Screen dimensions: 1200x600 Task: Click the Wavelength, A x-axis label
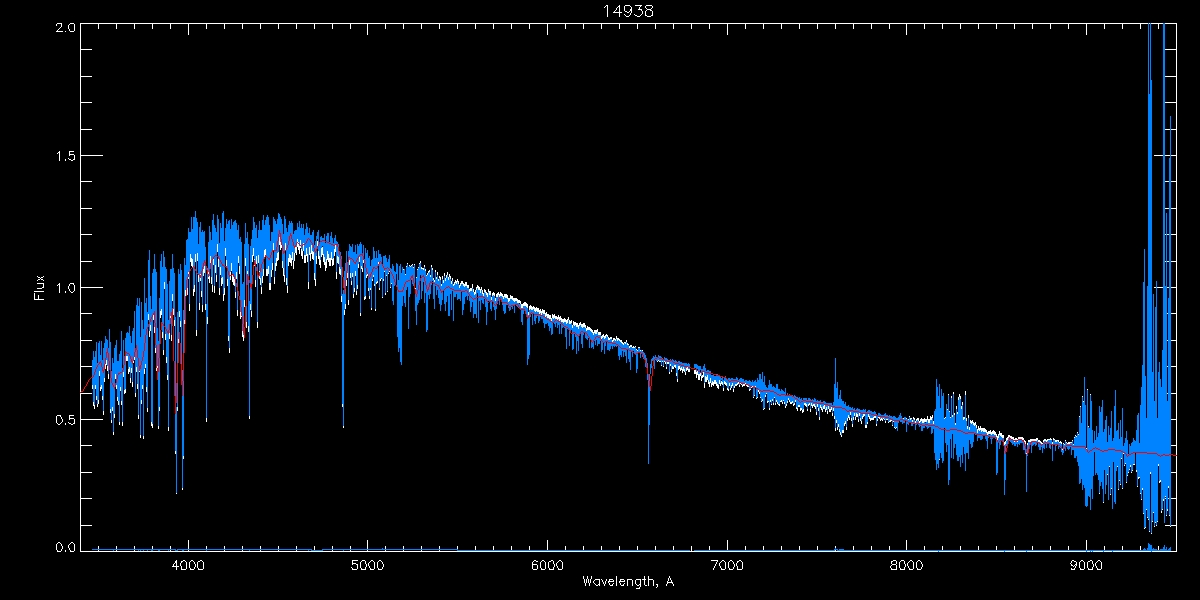(x=628, y=581)
